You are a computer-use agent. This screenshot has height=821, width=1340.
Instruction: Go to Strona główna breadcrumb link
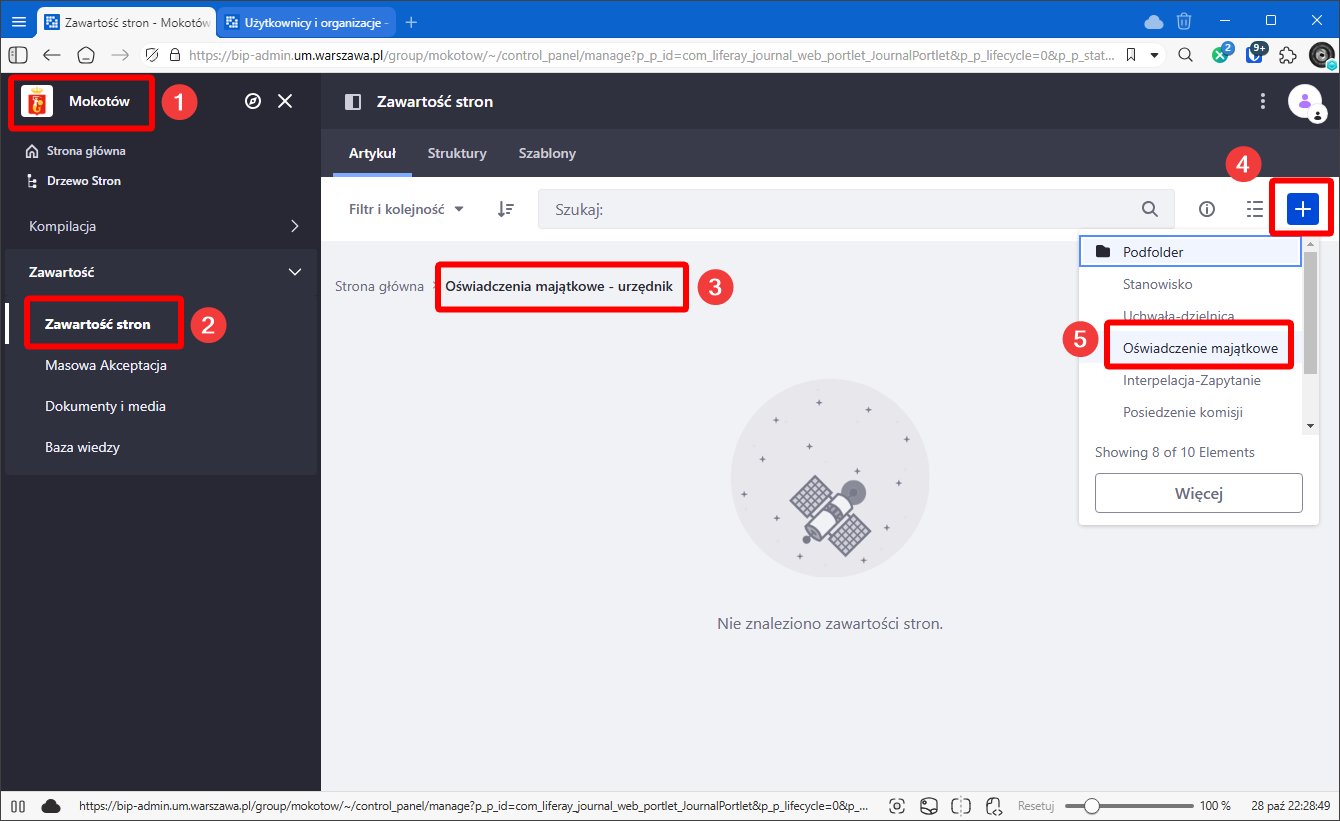tap(379, 286)
